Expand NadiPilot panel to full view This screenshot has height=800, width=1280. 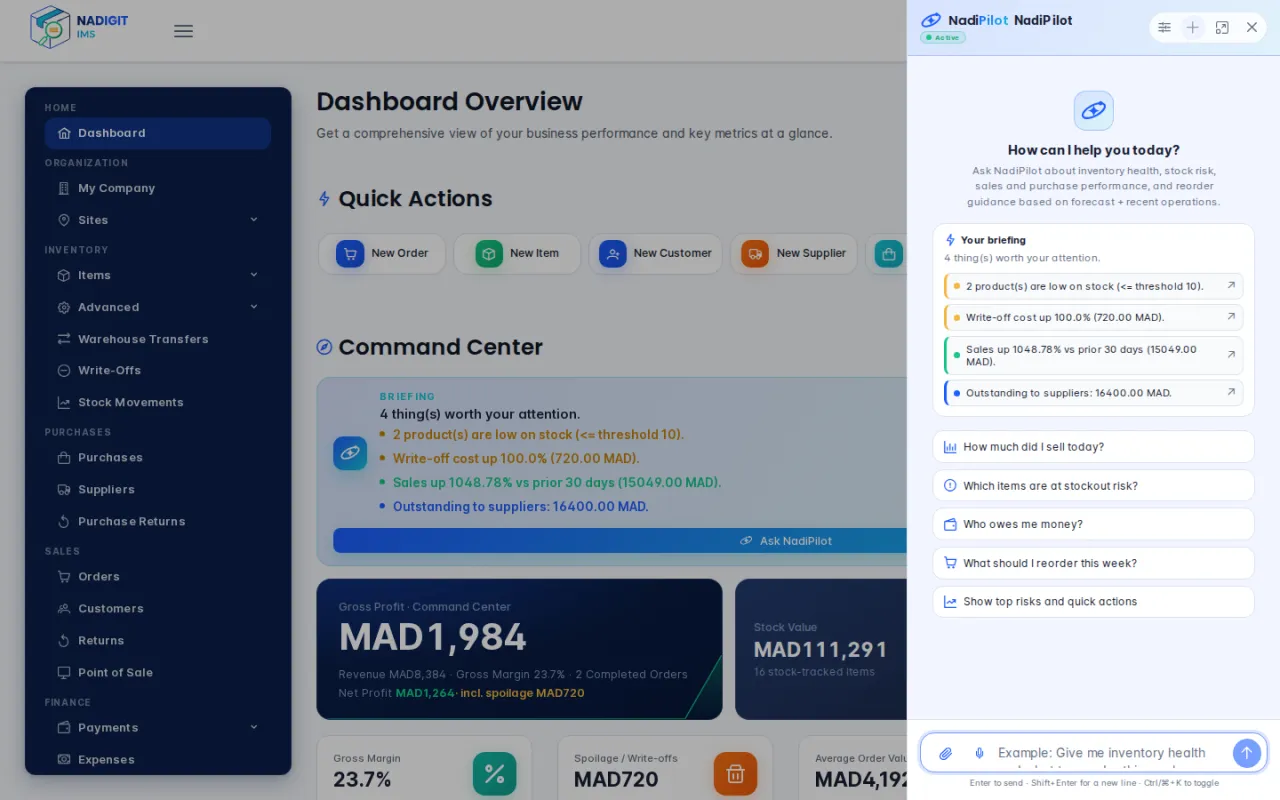point(1222,27)
